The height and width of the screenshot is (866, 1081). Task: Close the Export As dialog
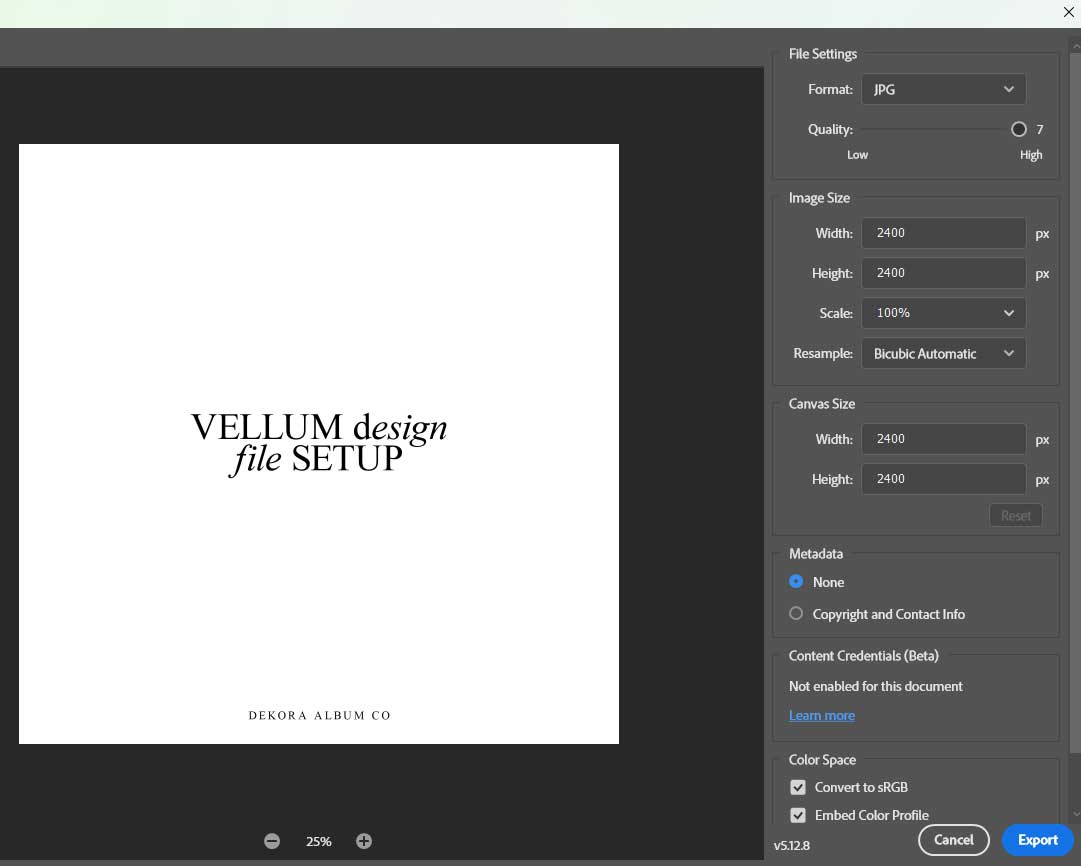tap(1069, 11)
